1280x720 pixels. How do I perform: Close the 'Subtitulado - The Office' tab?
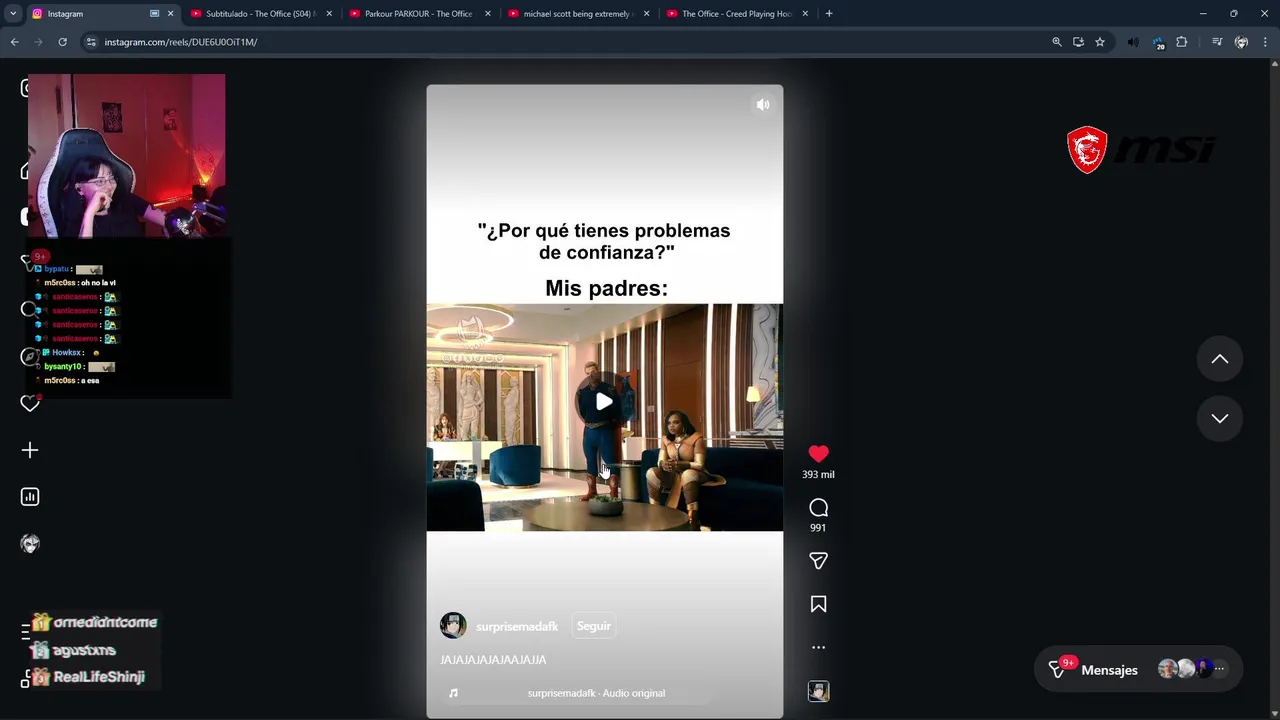click(x=329, y=14)
